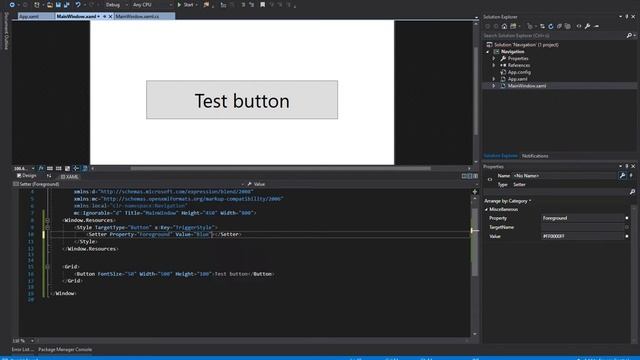Open the Setter (Foreground) element dropdown

point(129,184)
